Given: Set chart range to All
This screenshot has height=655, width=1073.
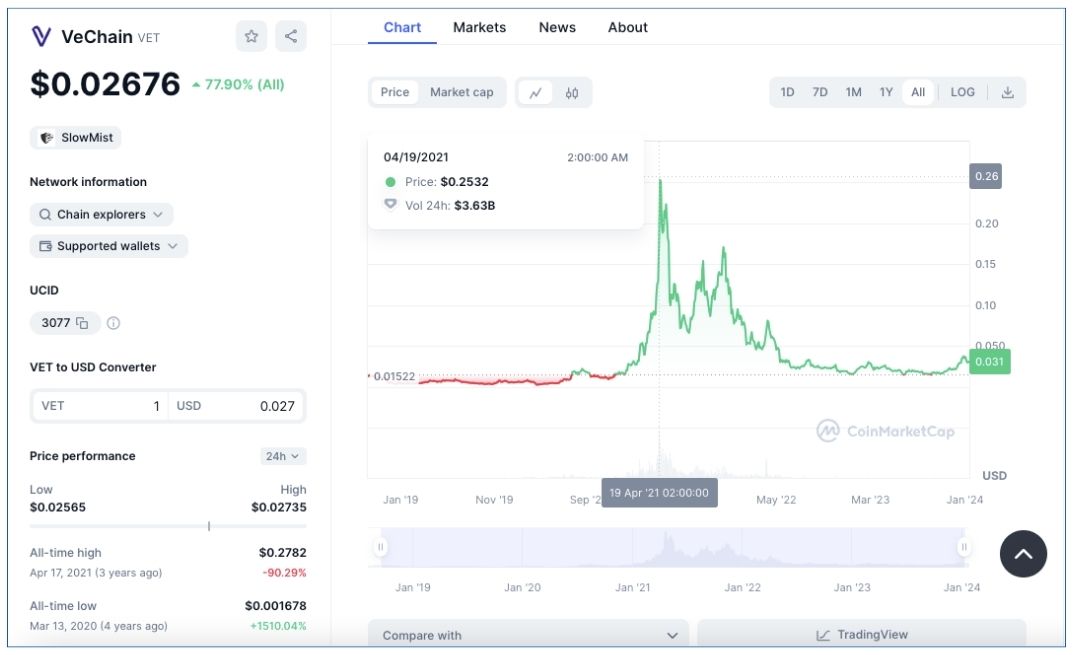Looking at the screenshot, I should [x=918, y=92].
